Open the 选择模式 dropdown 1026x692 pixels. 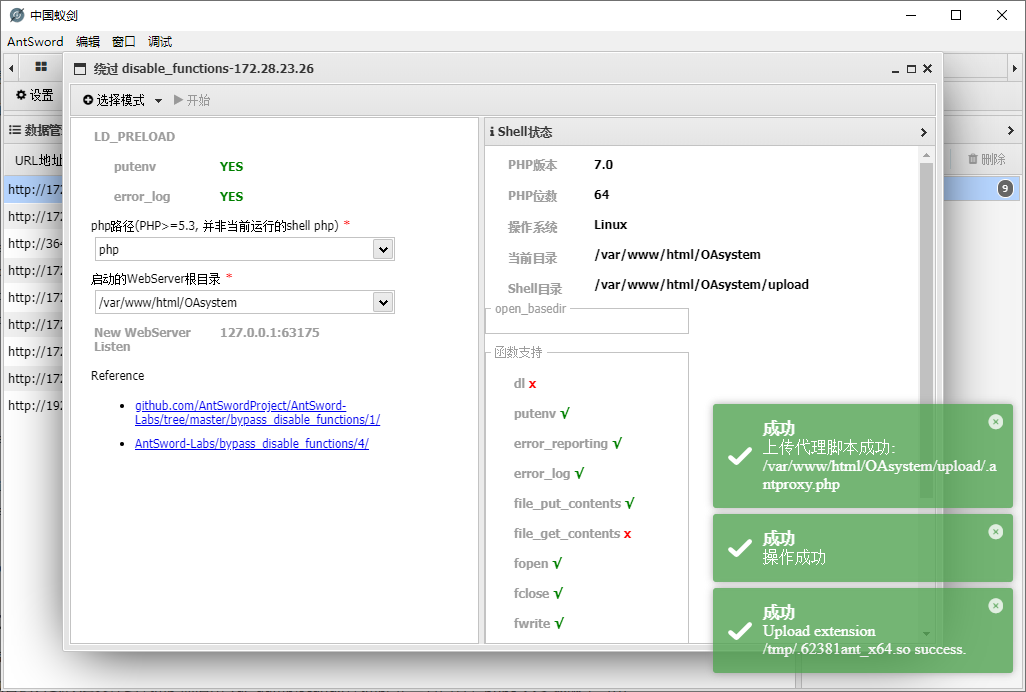coord(122,101)
